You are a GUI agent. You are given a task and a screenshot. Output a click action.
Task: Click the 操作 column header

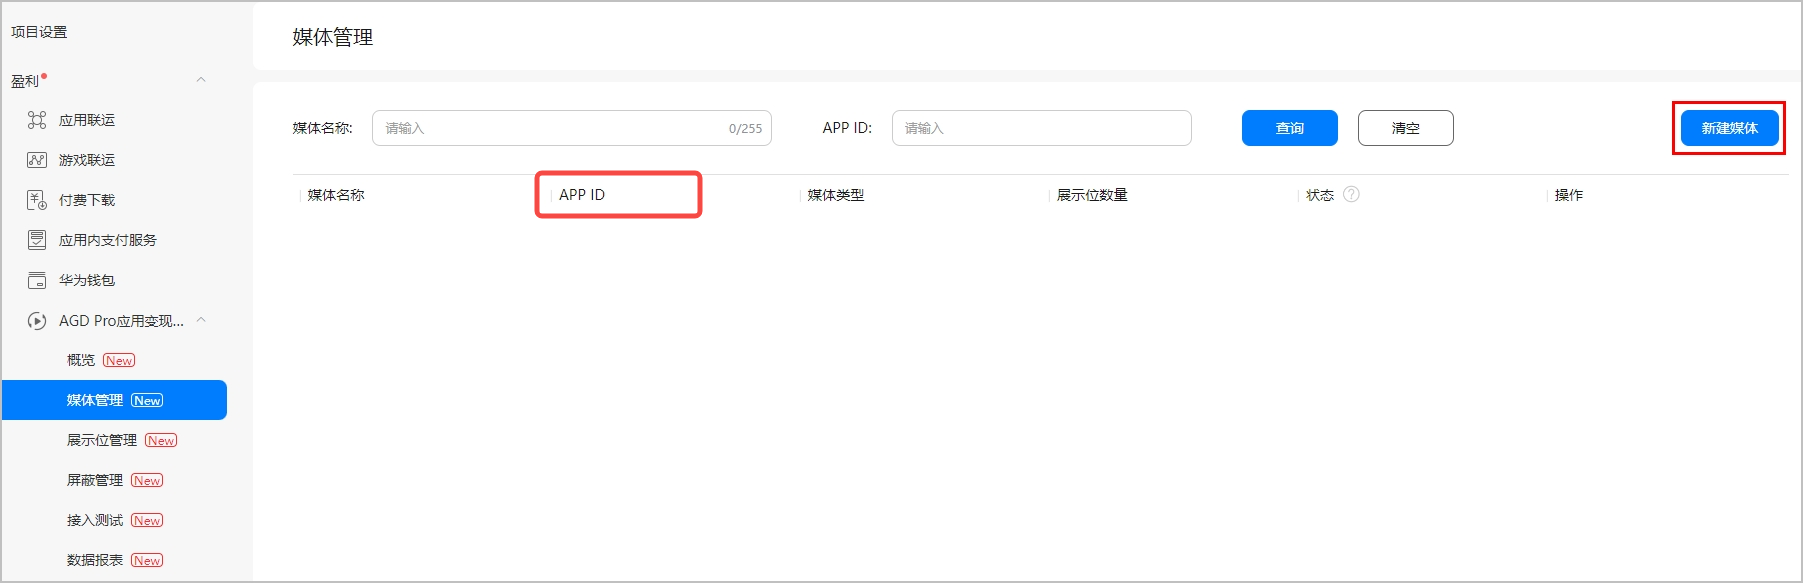(1569, 195)
